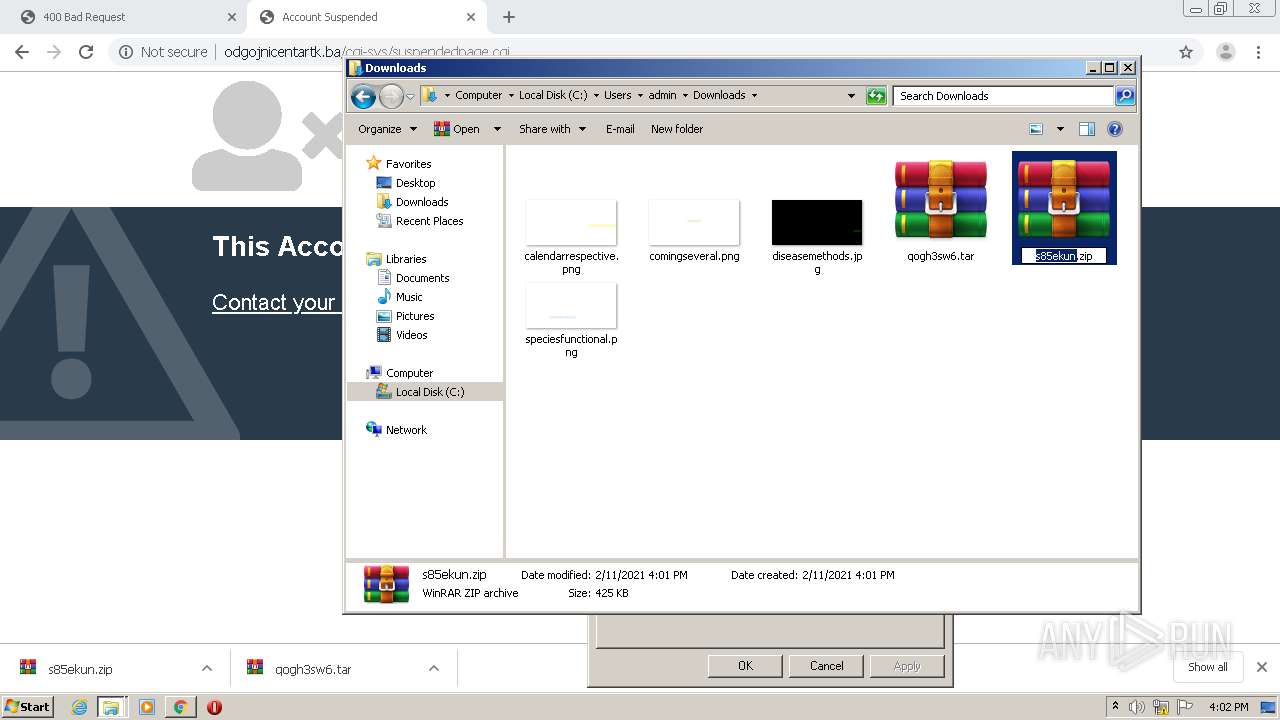Open the Organize menu
Image resolution: width=1280 pixels, height=720 pixels.
(387, 129)
